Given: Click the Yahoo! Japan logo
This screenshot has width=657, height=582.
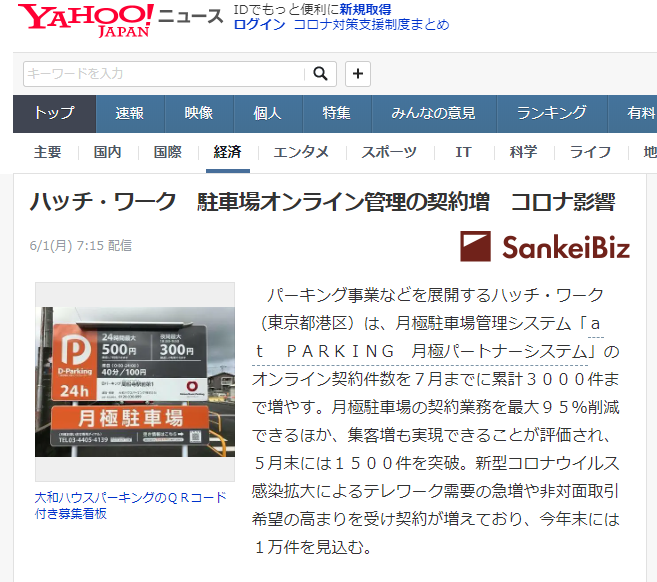Looking at the screenshot, I should tap(87, 19).
